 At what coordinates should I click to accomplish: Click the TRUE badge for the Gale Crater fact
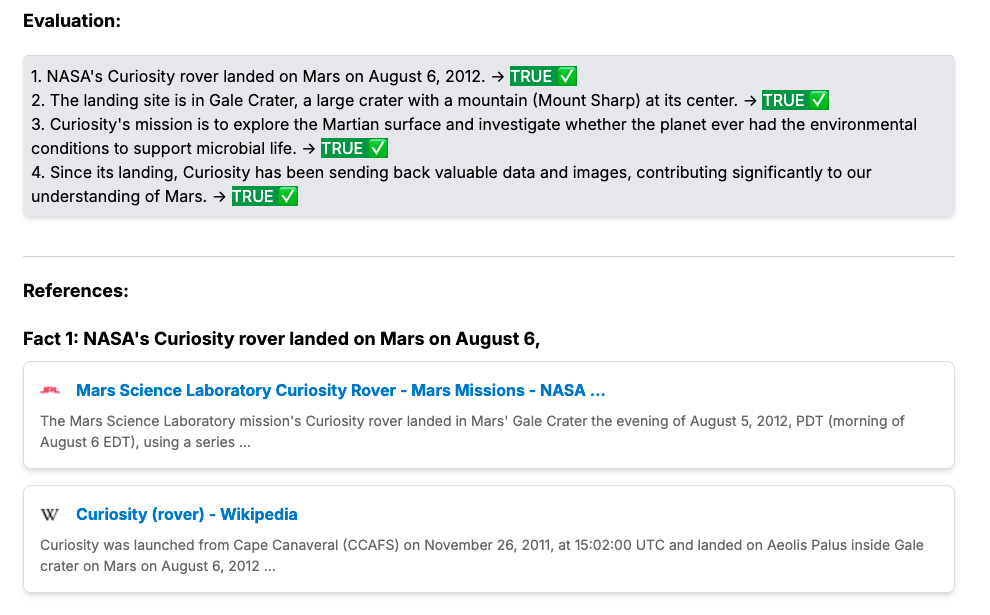coord(783,100)
